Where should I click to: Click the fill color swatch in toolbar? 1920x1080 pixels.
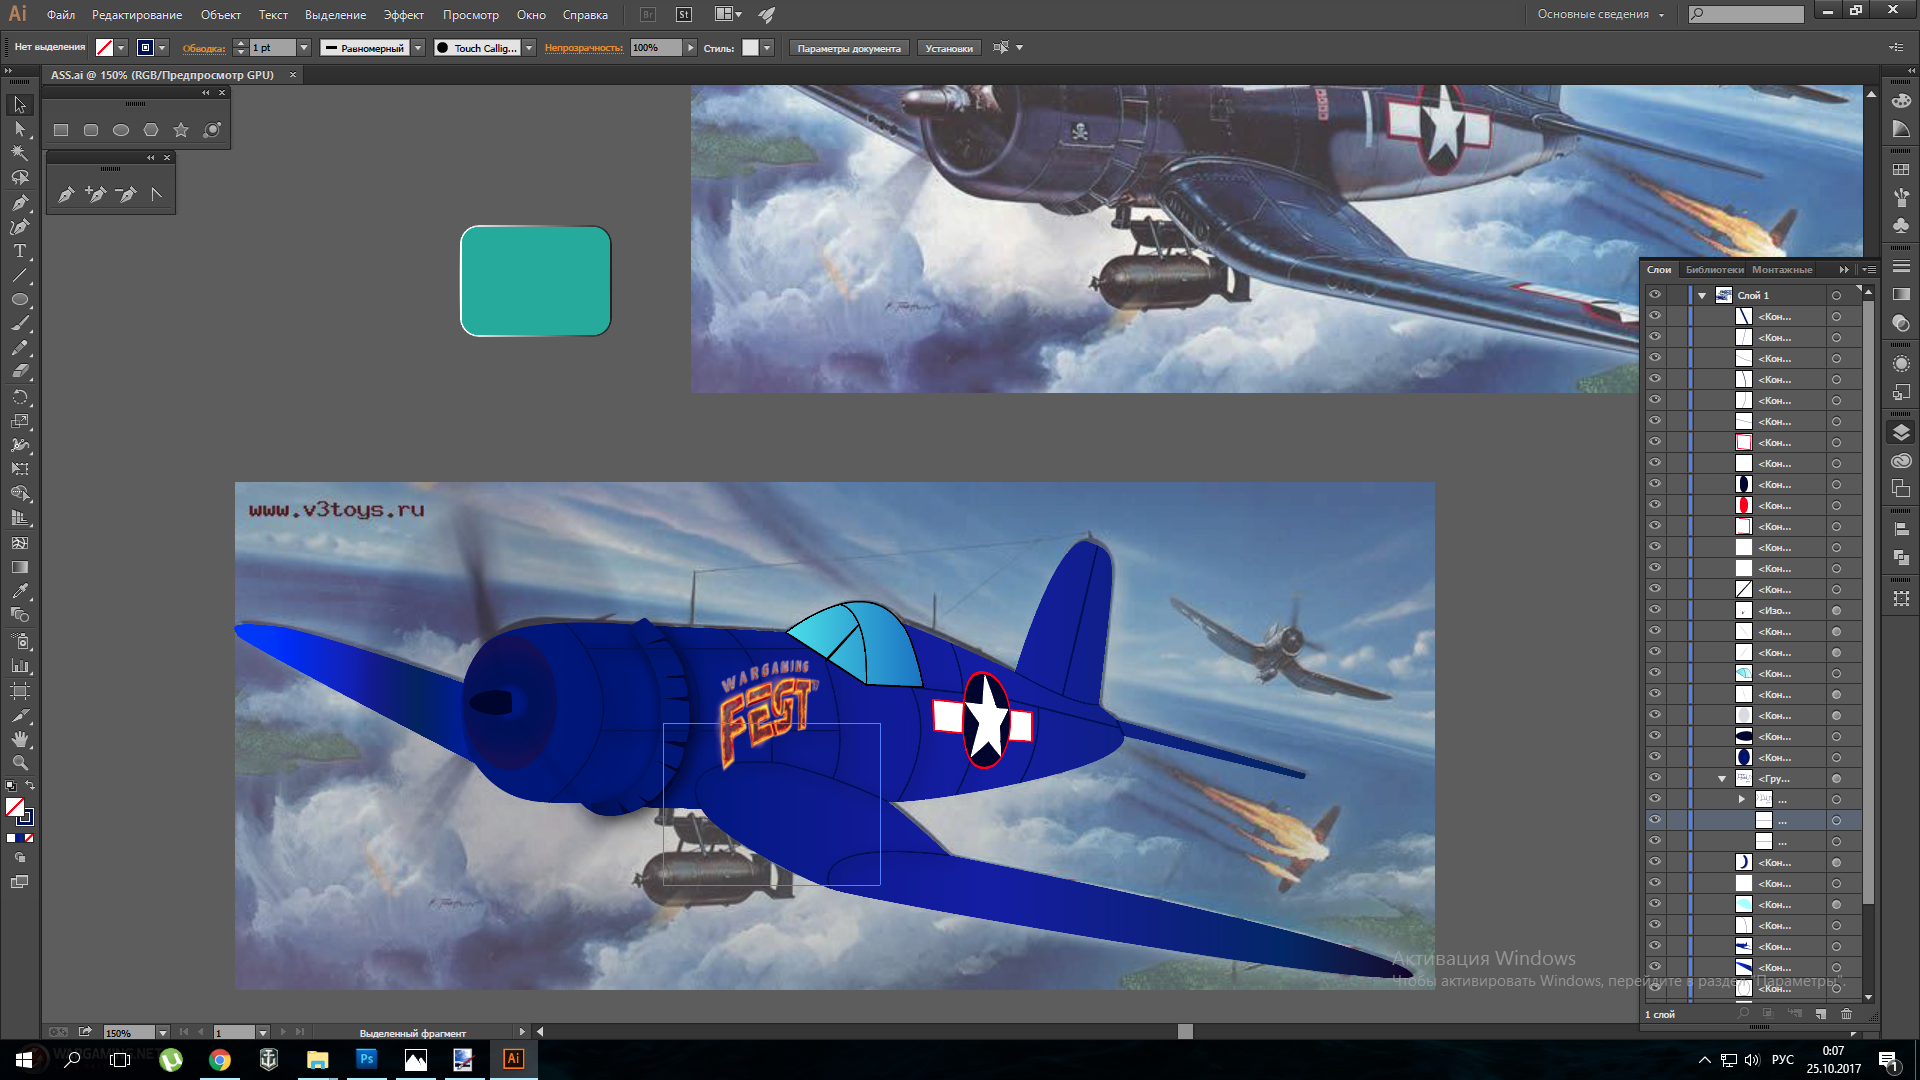[x=14, y=807]
